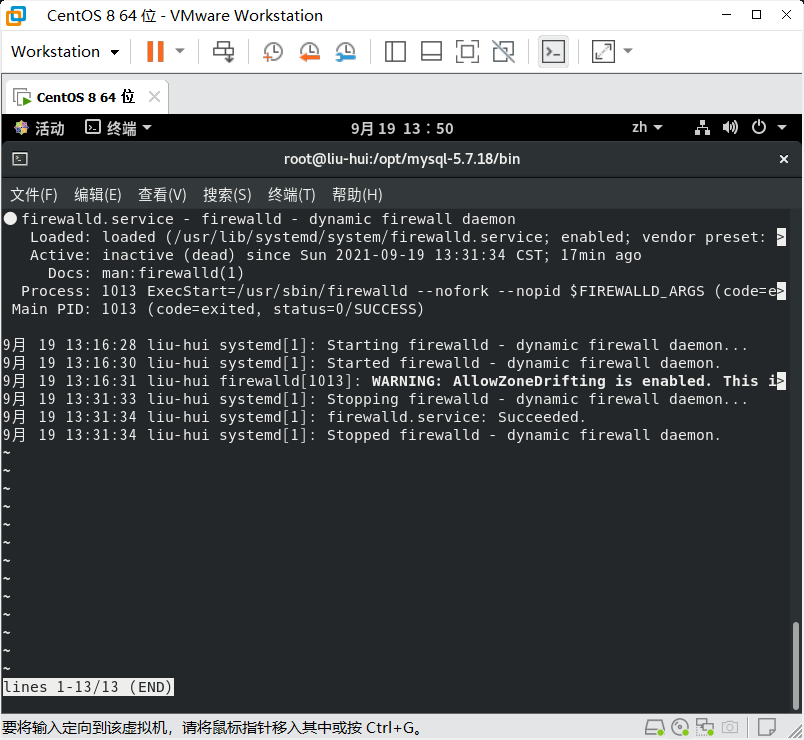Click the hard disk device status icon

(x=654, y=727)
